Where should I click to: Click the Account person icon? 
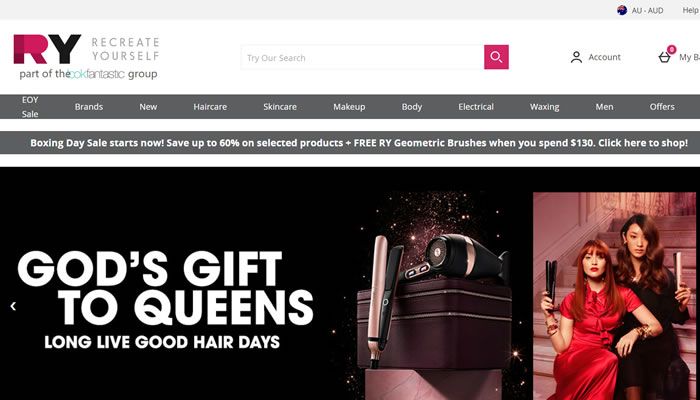tap(576, 57)
